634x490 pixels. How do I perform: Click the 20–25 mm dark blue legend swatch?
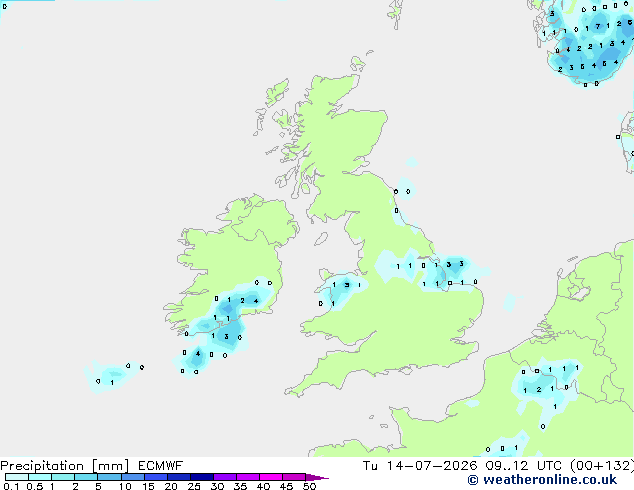pos(179,477)
